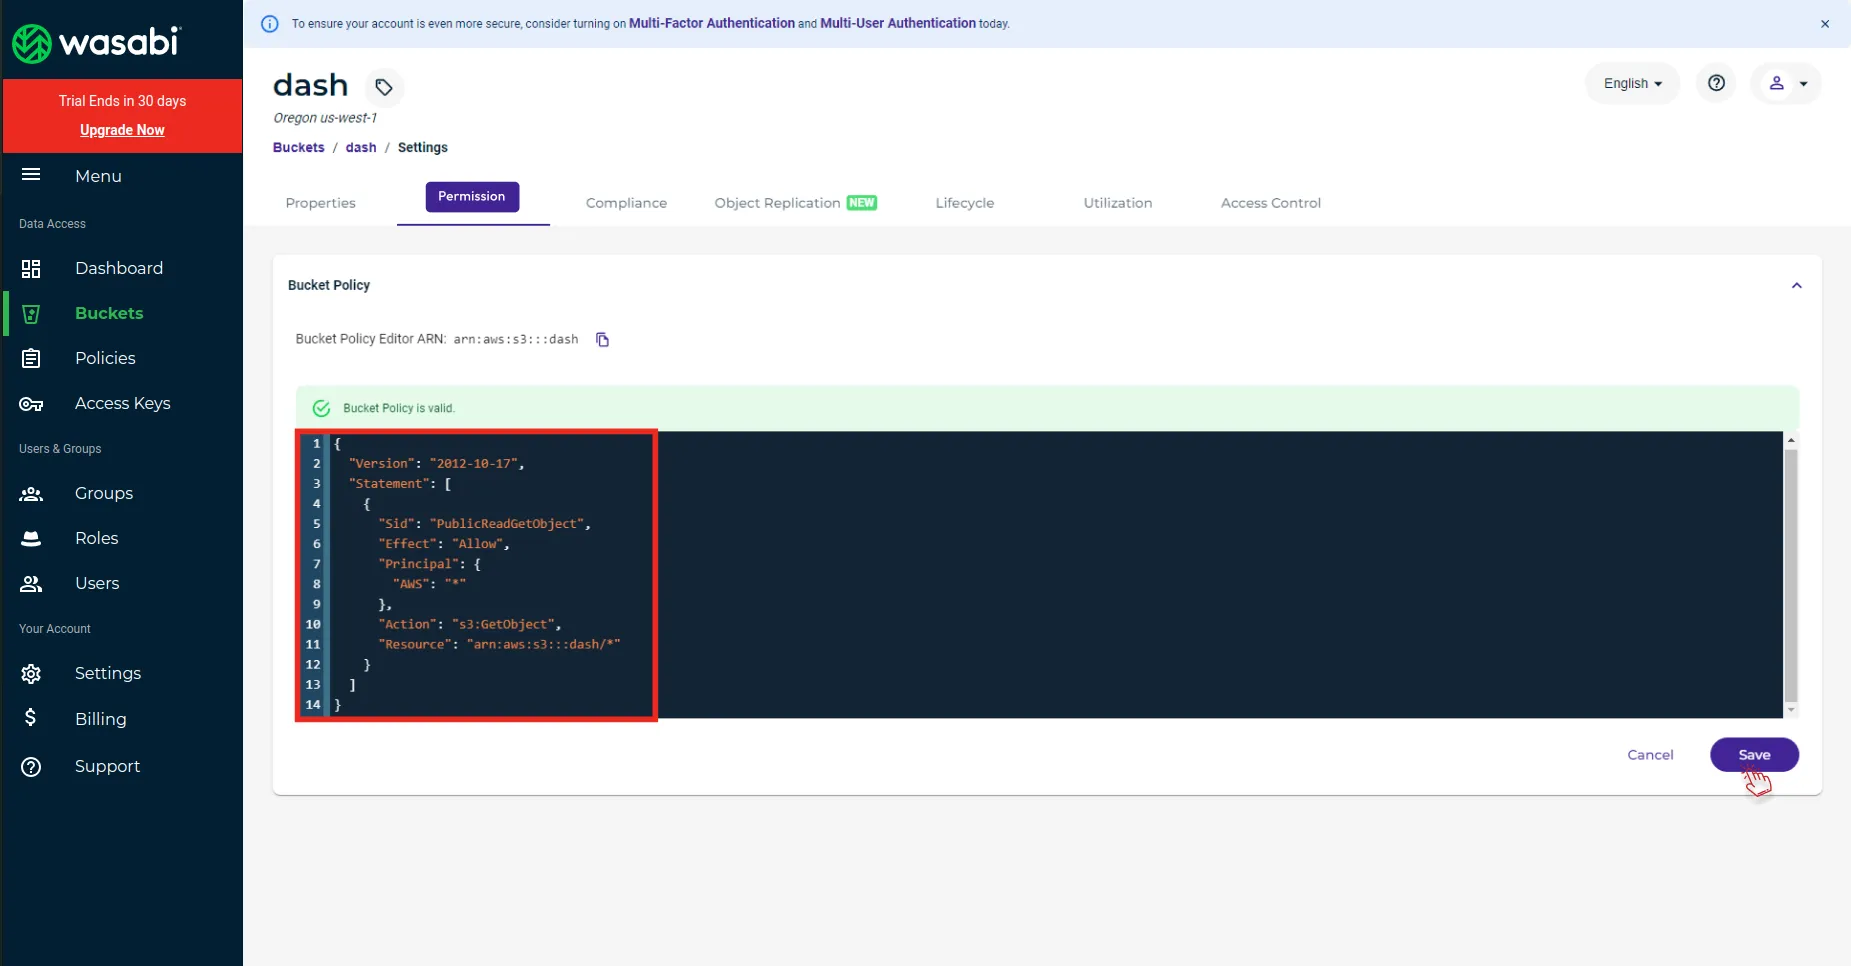Copy the bucket ARN with copy icon
The image size is (1851, 966).
pos(602,340)
